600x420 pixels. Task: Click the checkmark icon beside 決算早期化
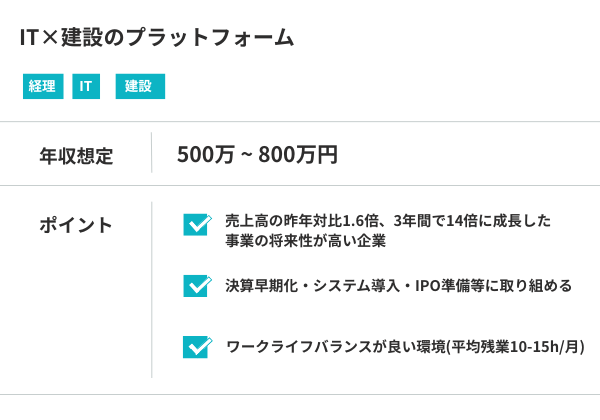point(196,286)
